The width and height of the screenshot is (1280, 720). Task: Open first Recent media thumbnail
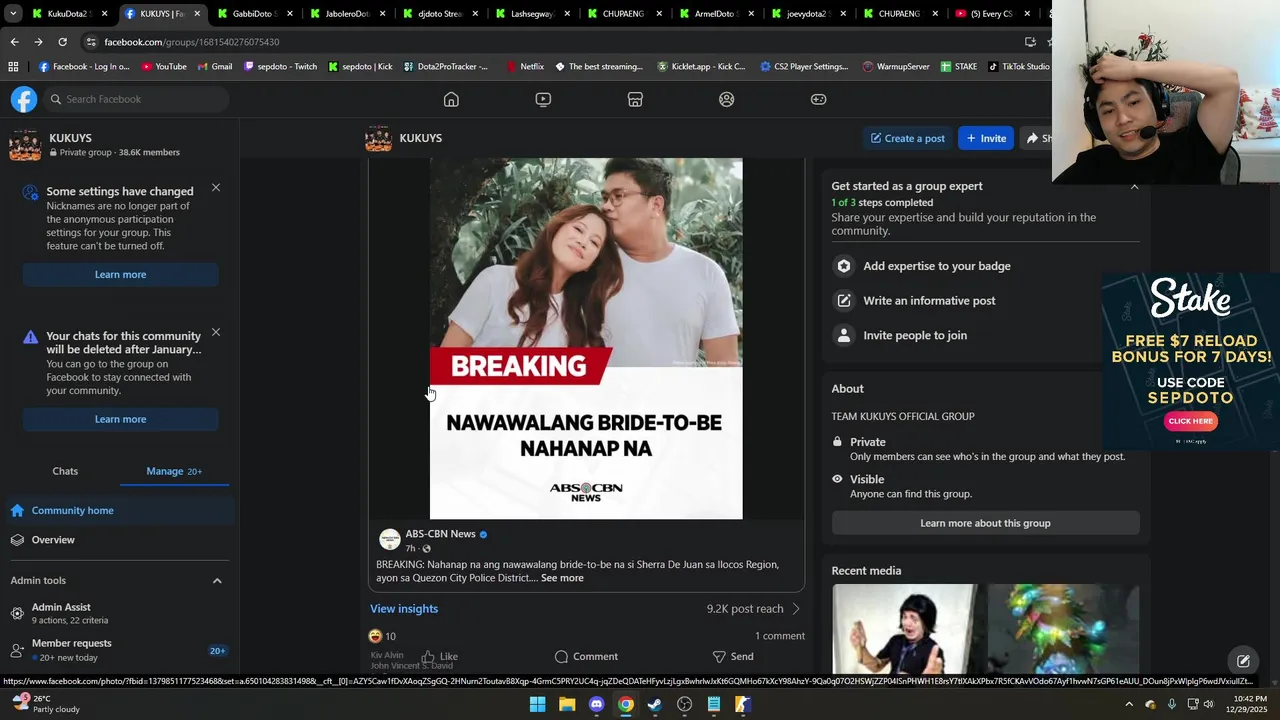click(906, 629)
